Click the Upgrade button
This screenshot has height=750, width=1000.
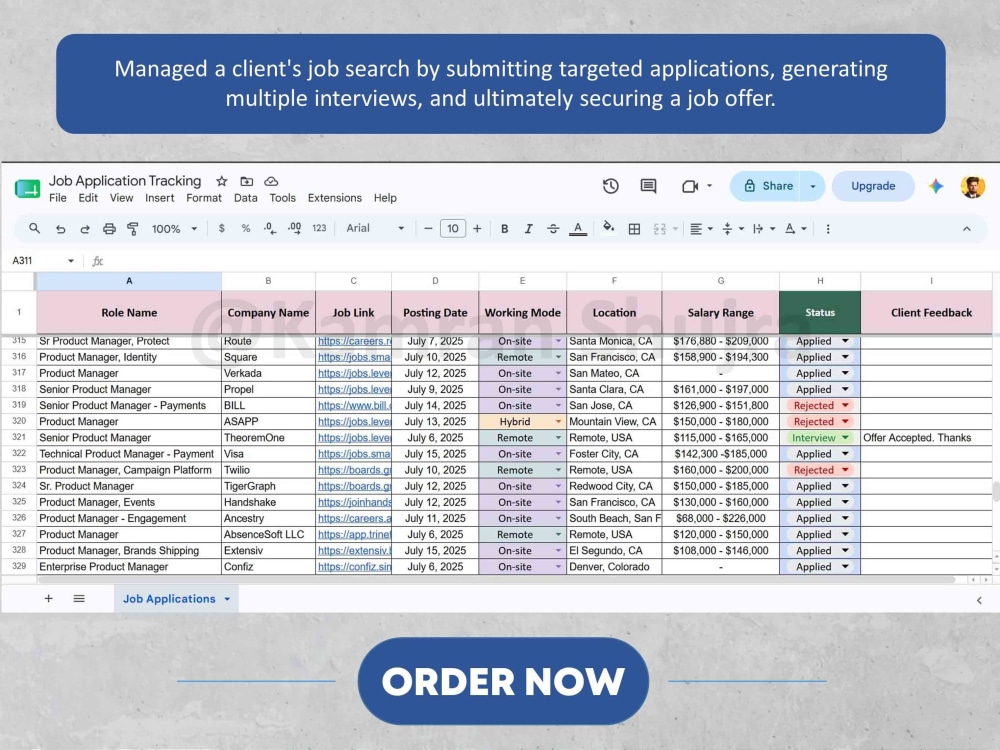(x=873, y=186)
